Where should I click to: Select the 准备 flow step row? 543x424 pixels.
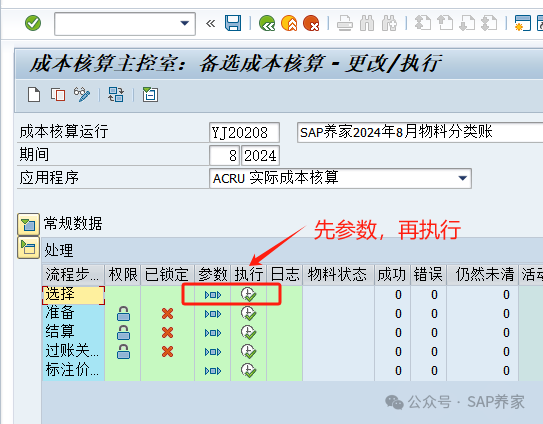(73, 314)
